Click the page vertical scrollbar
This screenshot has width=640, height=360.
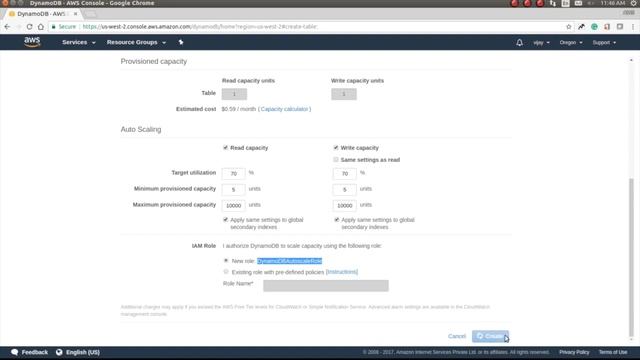tap(631, 257)
